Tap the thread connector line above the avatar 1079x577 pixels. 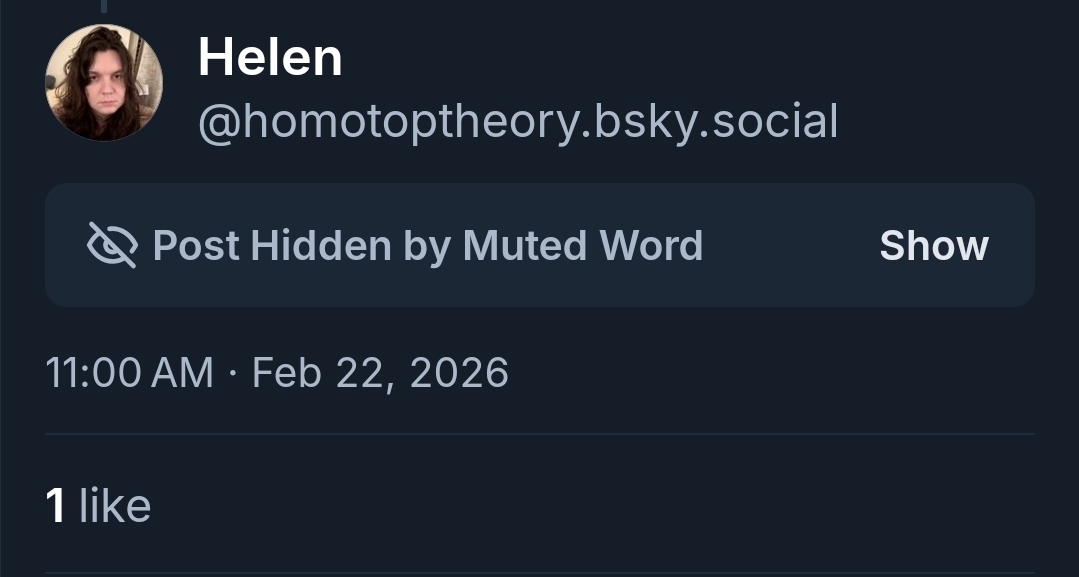tap(103, 7)
